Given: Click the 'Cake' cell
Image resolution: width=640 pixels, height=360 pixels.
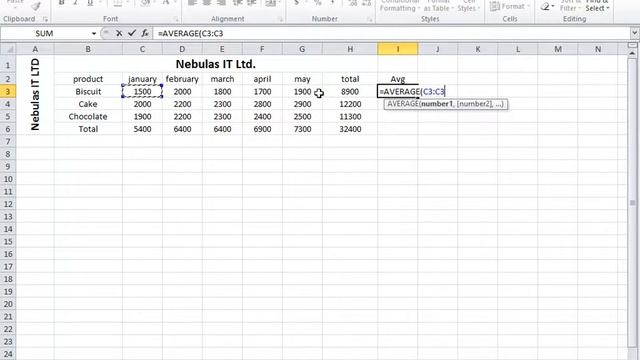Looking at the screenshot, I should [88, 104].
